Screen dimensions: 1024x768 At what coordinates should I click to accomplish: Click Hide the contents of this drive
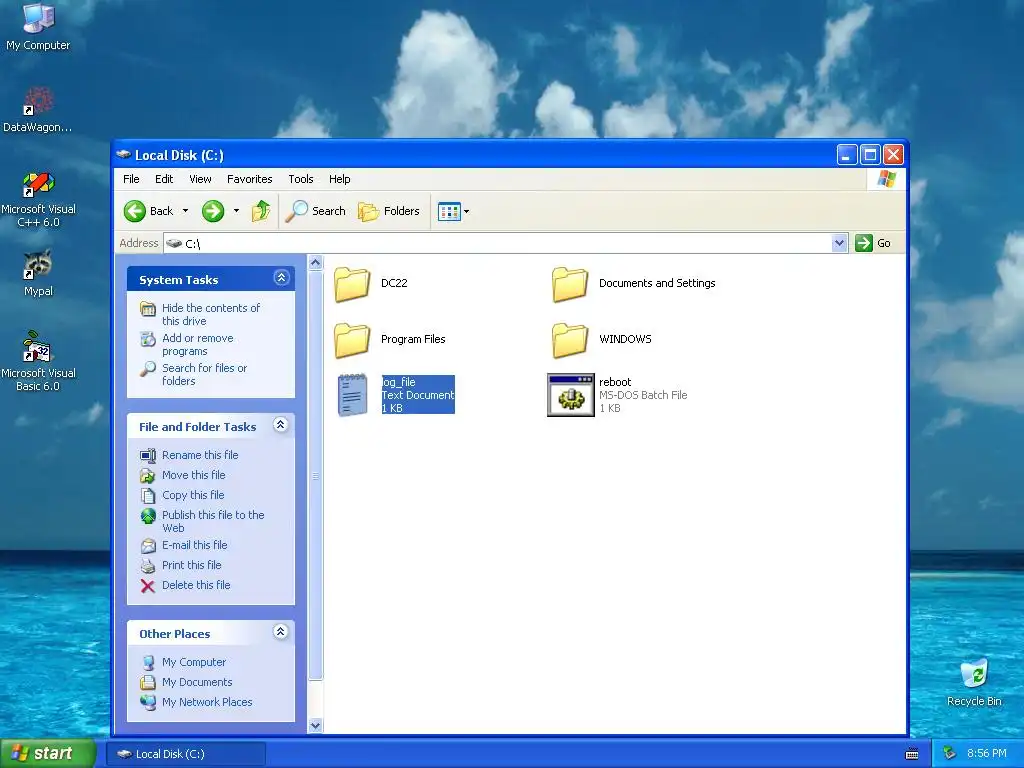(x=211, y=314)
